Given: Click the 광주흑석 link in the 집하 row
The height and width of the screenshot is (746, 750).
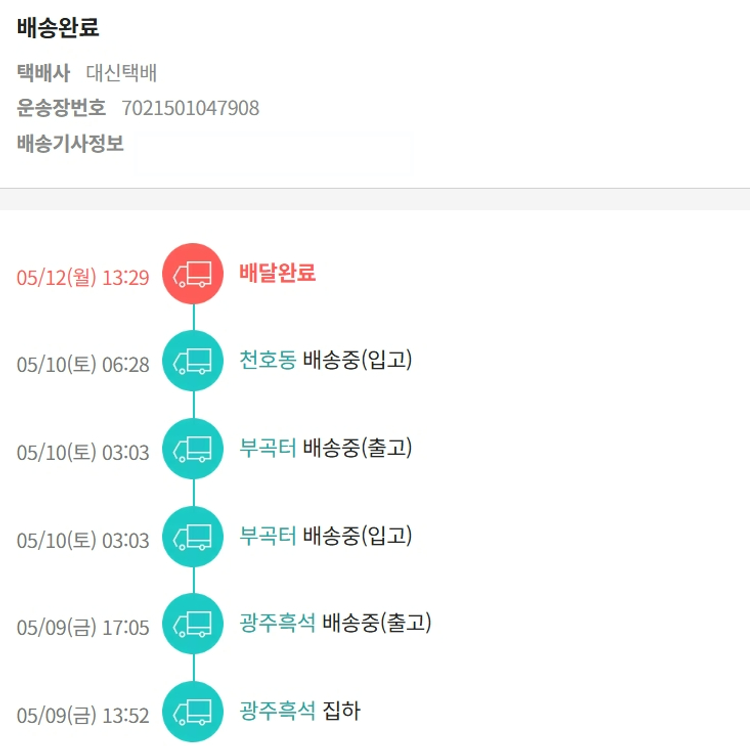Looking at the screenshot, I should click(278, 711).
